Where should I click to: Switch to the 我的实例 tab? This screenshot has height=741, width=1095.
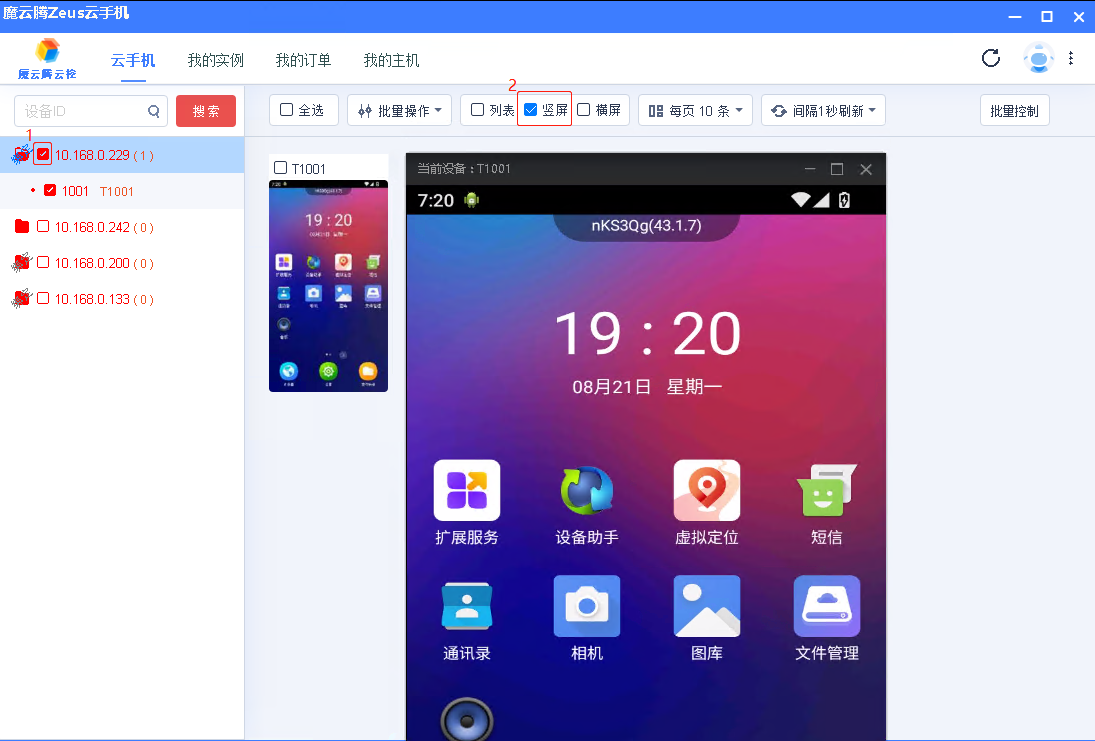click(x=215, y=60)
